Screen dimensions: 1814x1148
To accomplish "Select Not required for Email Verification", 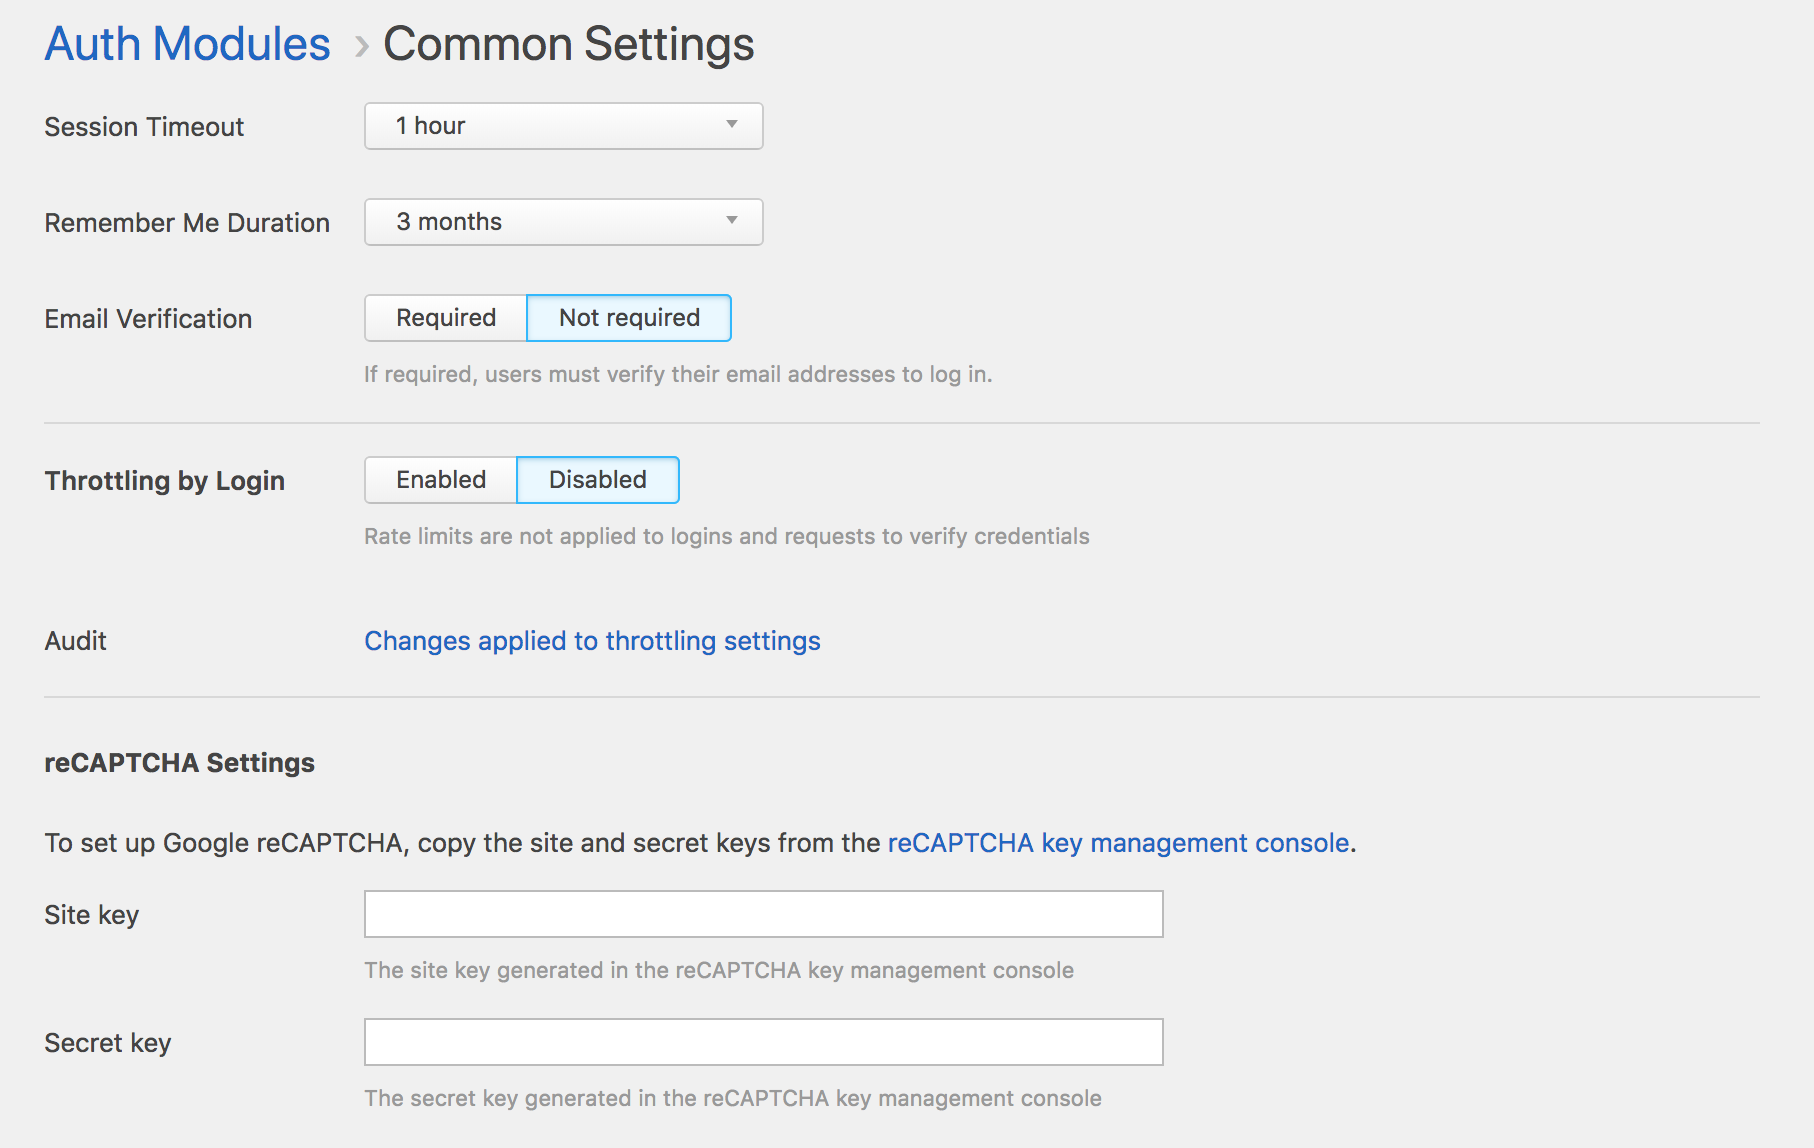I will coord(629,318).
